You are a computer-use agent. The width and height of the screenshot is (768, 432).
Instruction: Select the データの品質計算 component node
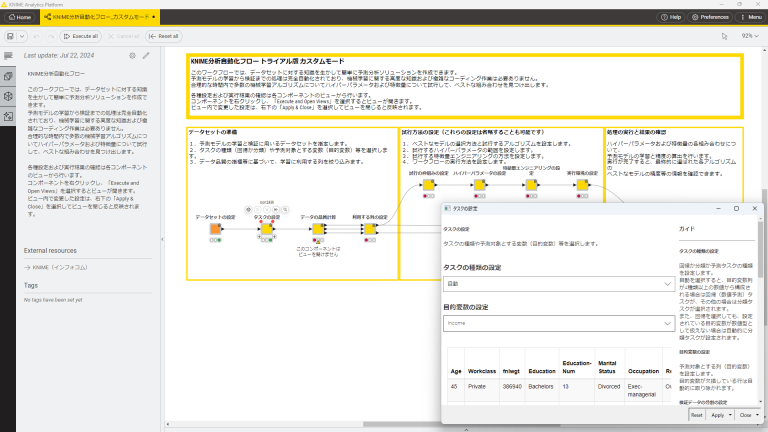(318, 229)
